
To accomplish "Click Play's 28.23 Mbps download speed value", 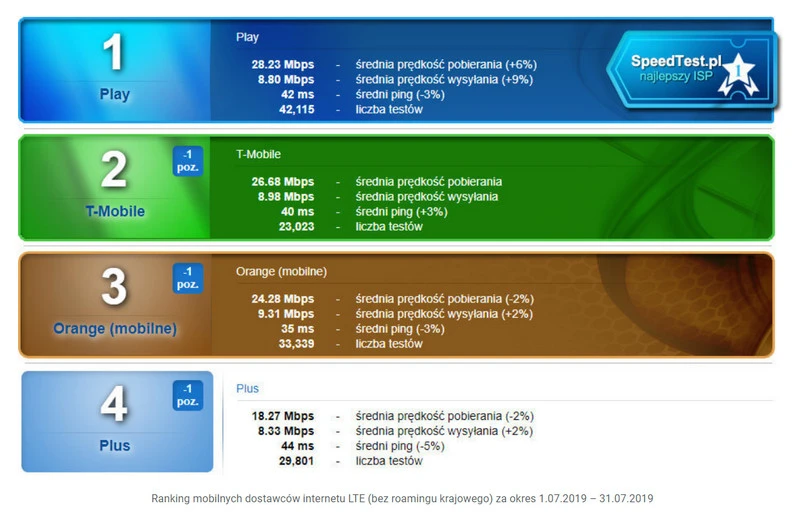I will [x=282, y=65].
